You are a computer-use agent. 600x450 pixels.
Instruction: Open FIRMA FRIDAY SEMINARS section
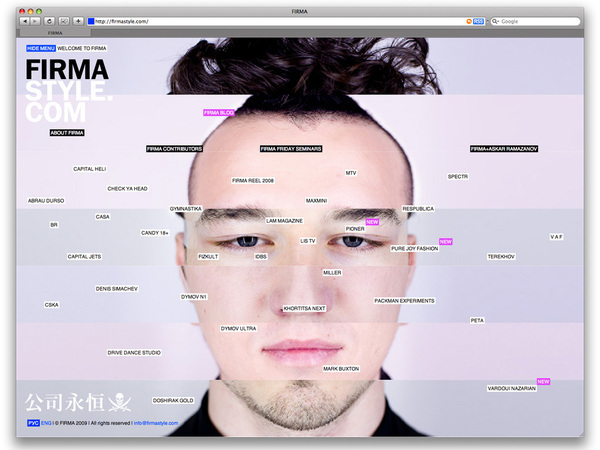click(291, 149)
